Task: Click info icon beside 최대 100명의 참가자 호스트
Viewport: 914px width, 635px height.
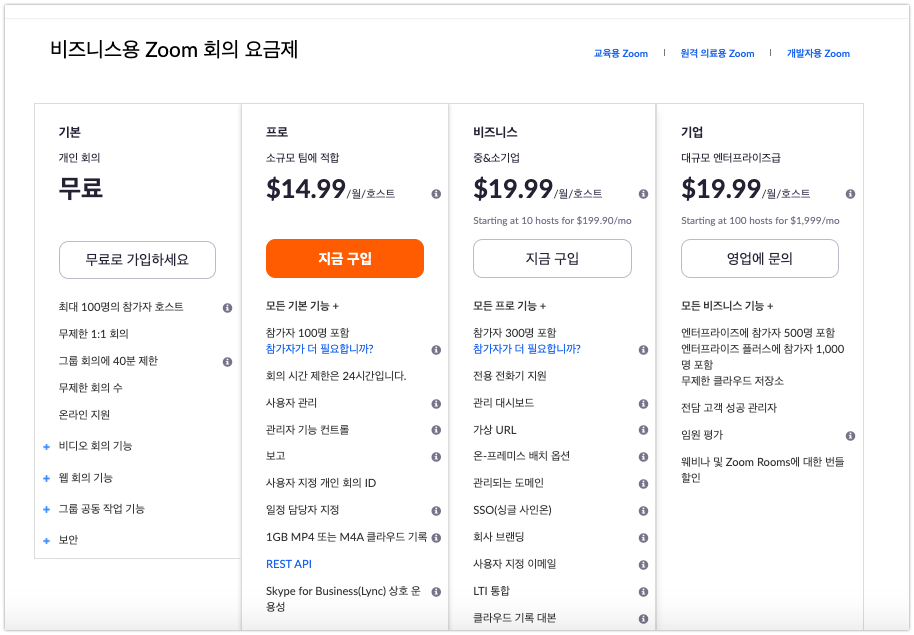Action: point(228,308)
